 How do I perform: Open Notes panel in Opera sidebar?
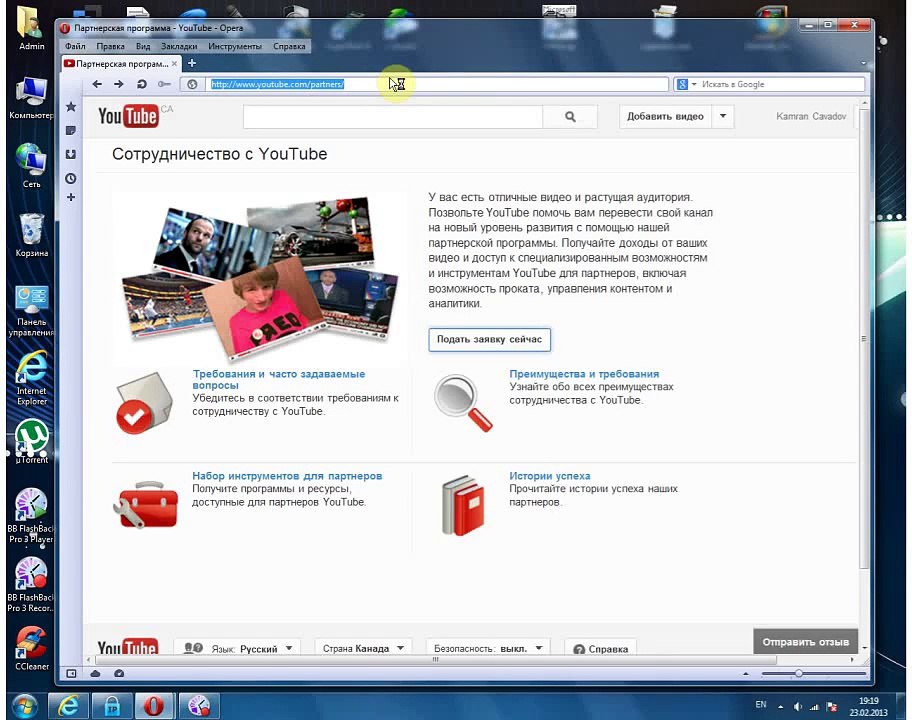tap(71, 130)
